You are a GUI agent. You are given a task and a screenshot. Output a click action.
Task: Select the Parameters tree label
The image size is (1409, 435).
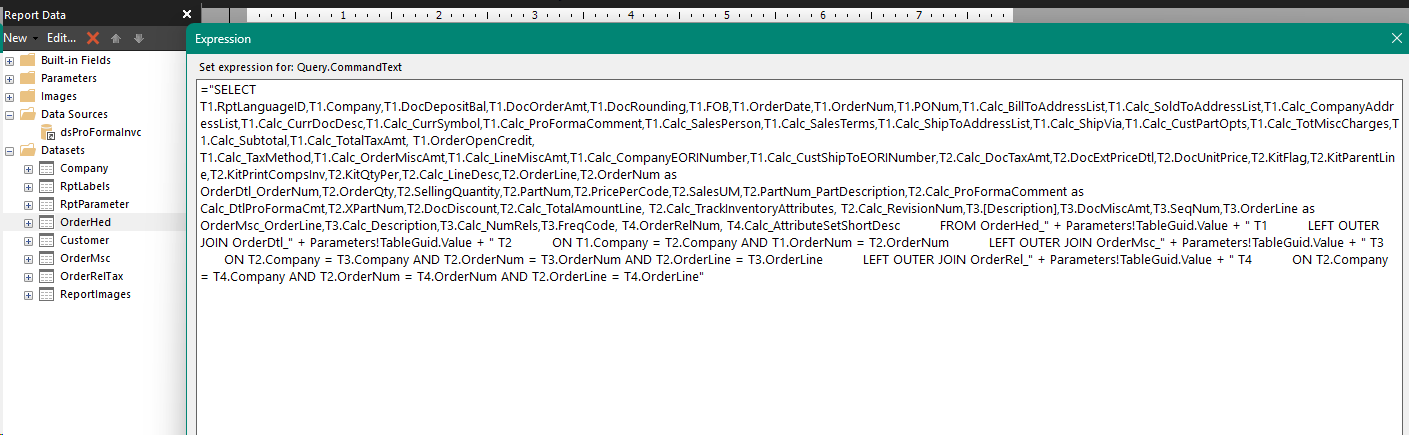coord(69,78)
